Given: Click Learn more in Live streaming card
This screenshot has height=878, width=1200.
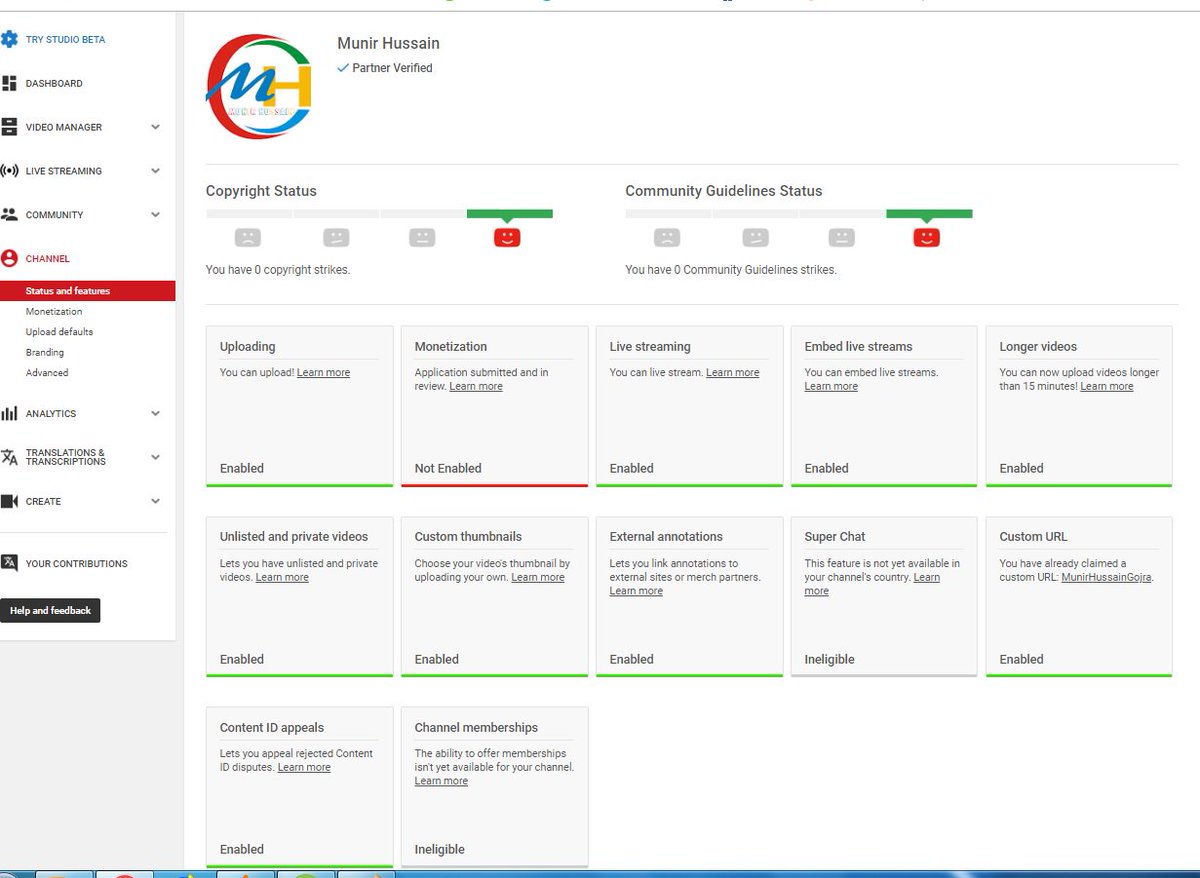Looking at the screenshot, I should coord(733,373).
